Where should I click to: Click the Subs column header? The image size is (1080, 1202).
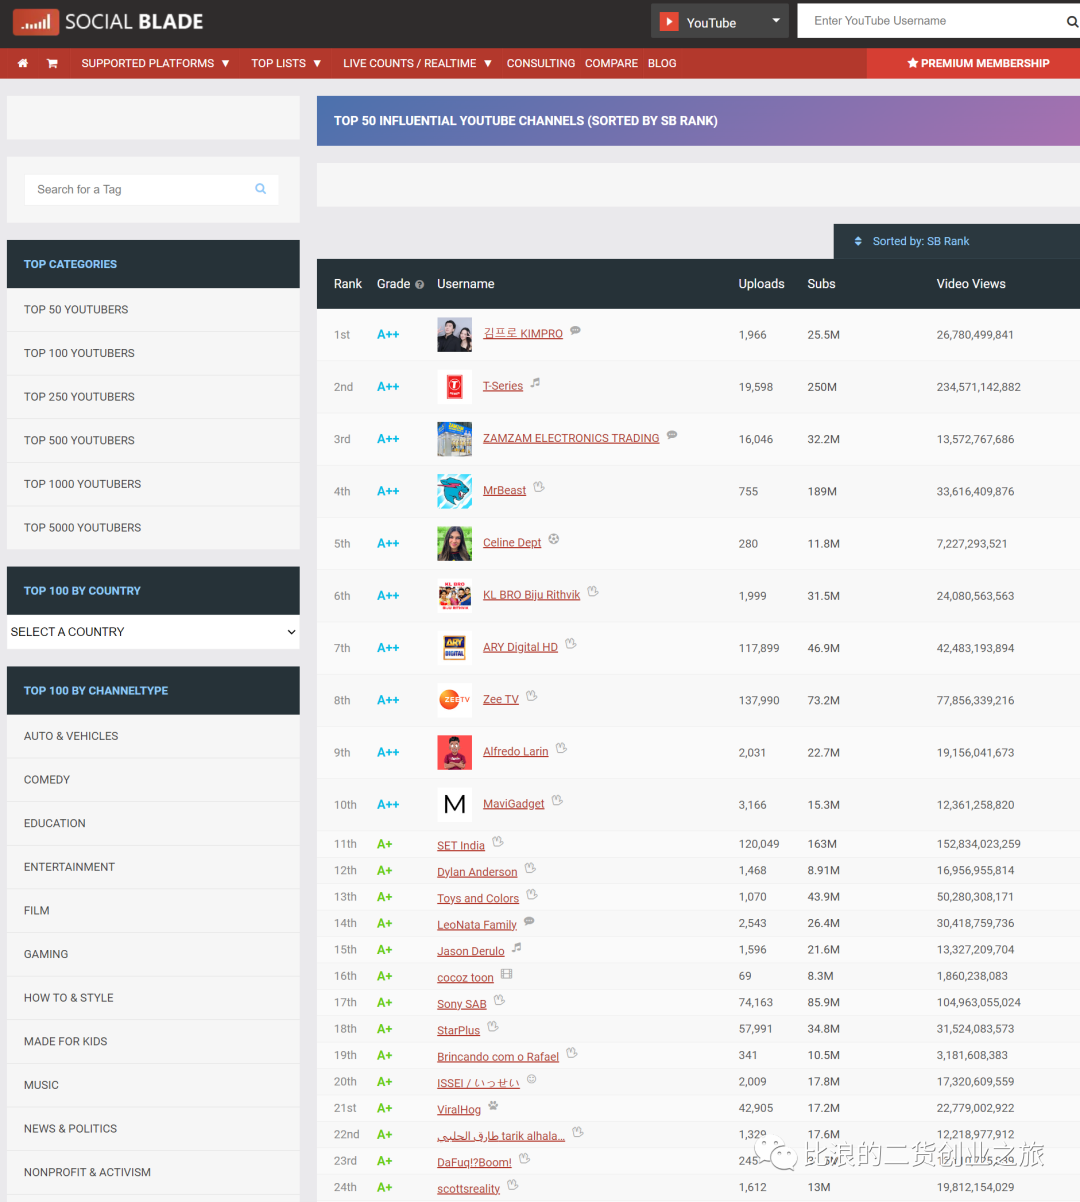(x=821, y=284)
